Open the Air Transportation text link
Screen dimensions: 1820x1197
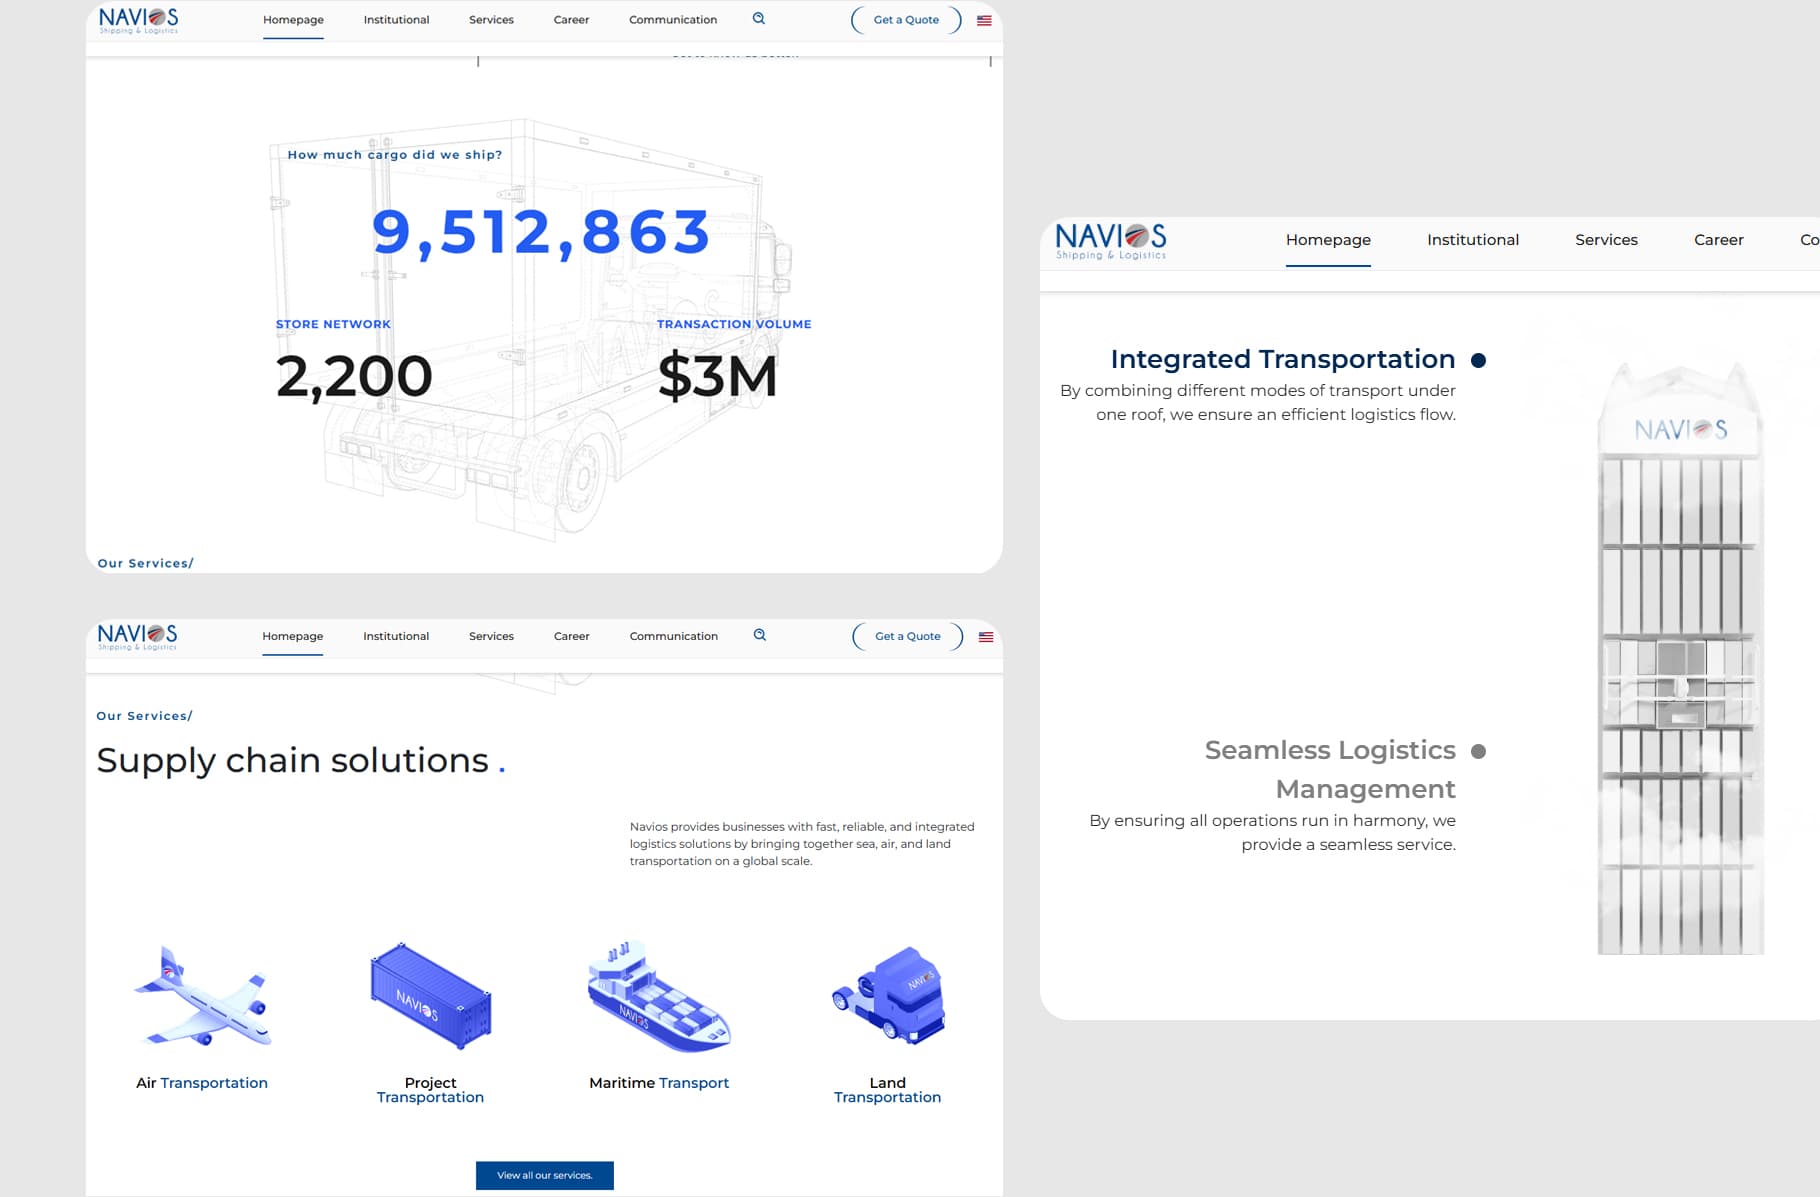tap(202, 1083)
